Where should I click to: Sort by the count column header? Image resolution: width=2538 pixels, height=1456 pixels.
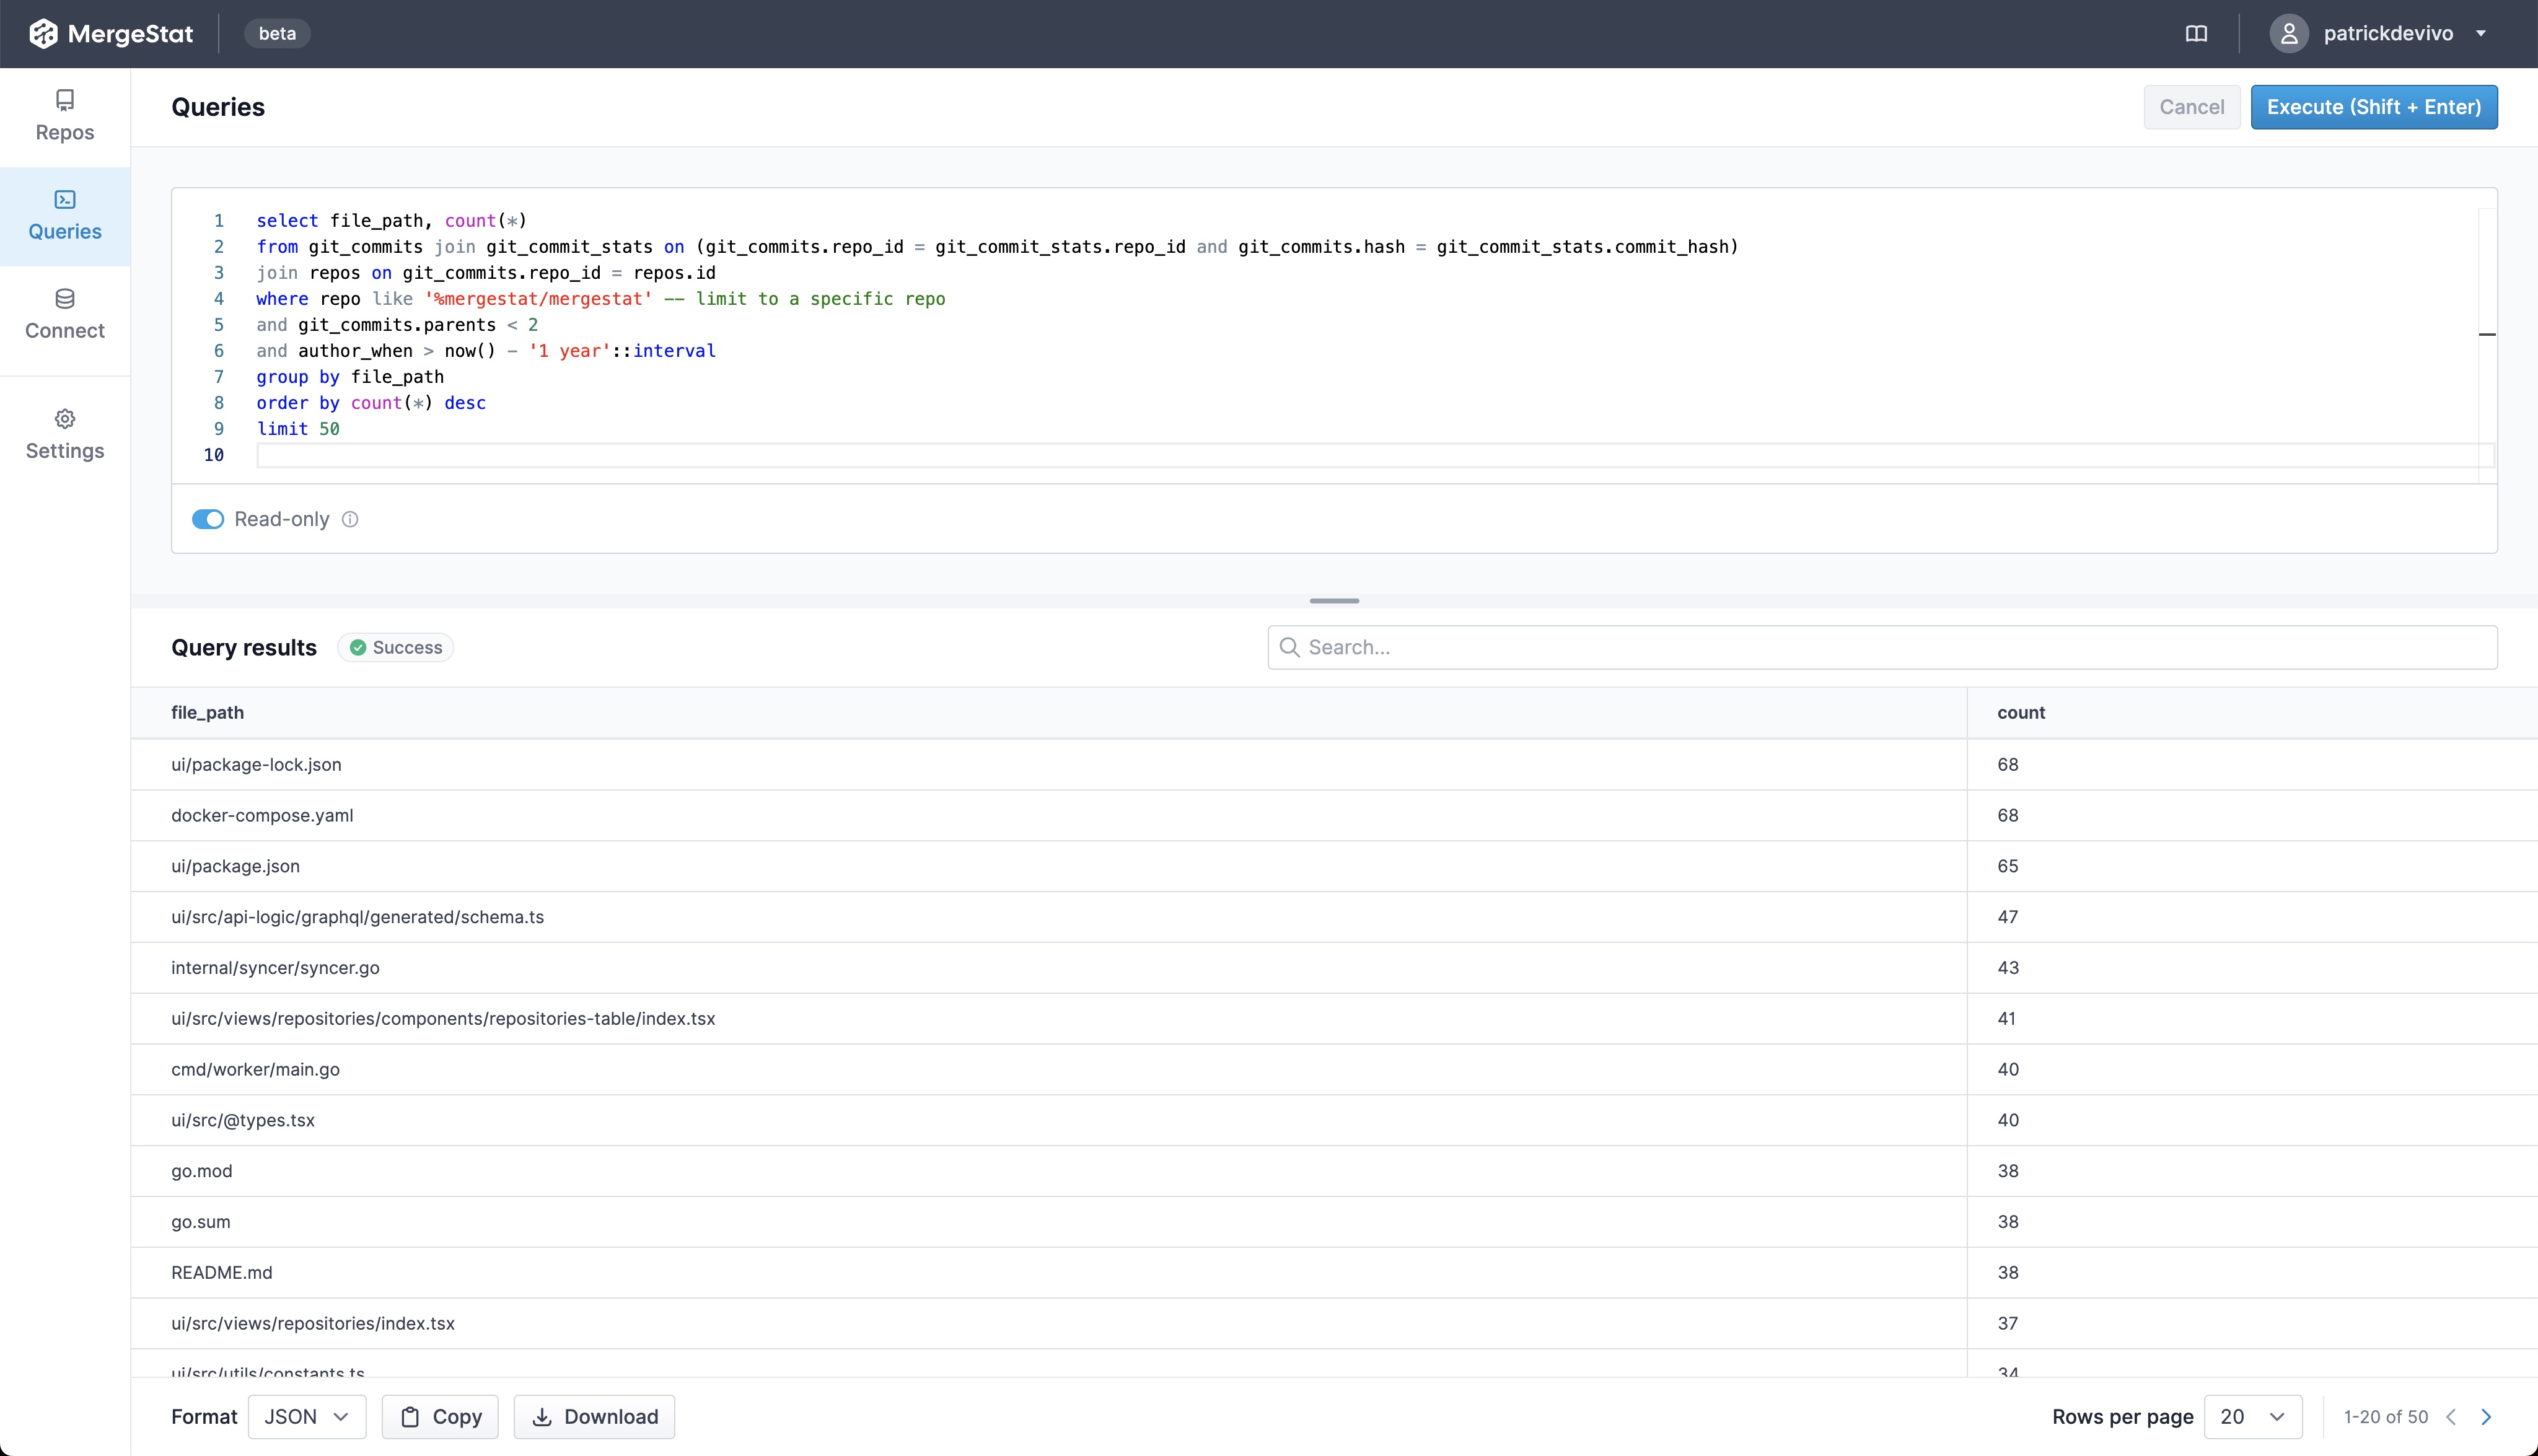2021,713
